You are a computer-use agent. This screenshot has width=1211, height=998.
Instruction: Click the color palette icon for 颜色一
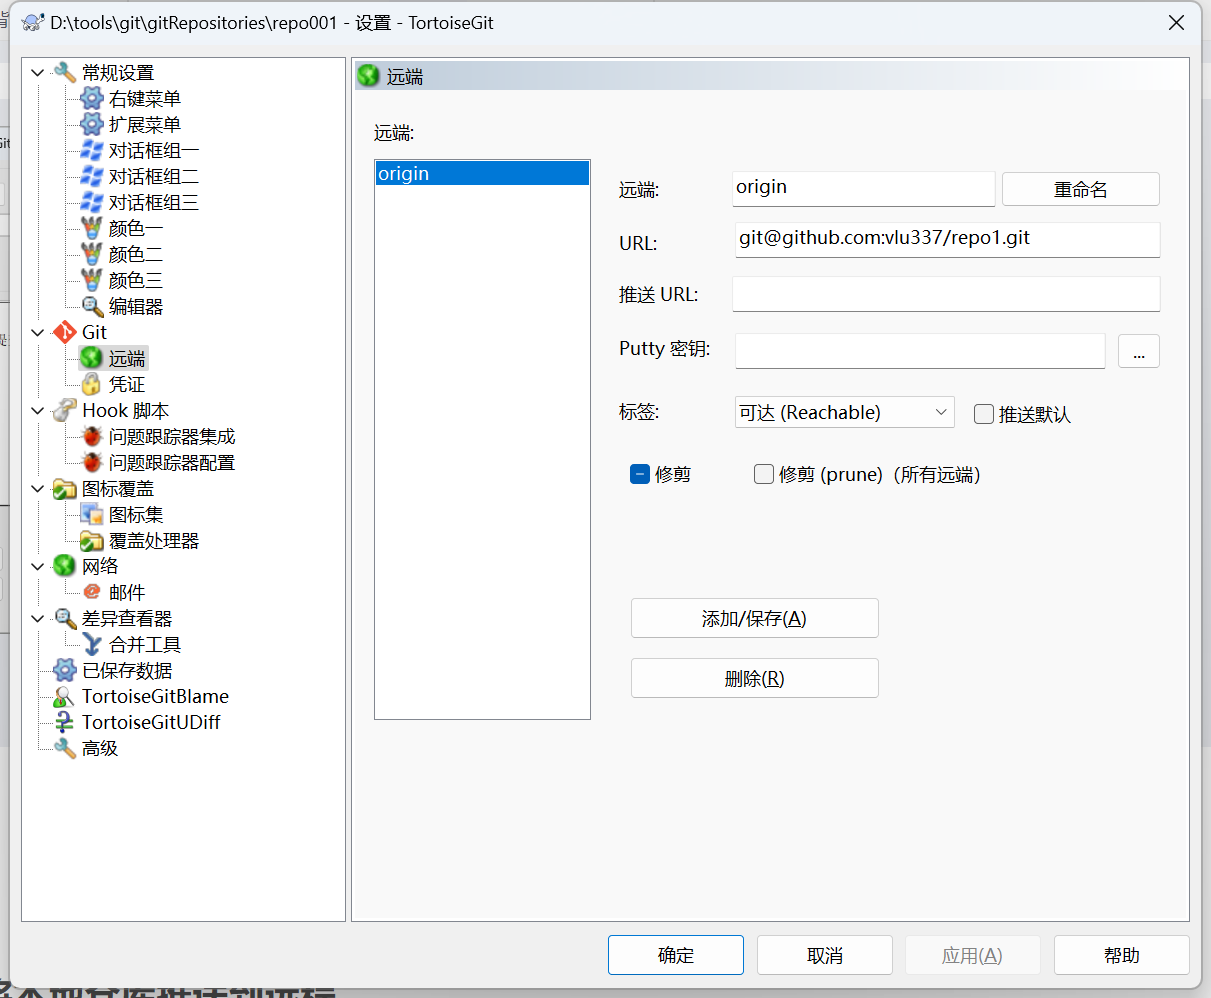pyautogui.click(x=92, y=228)
